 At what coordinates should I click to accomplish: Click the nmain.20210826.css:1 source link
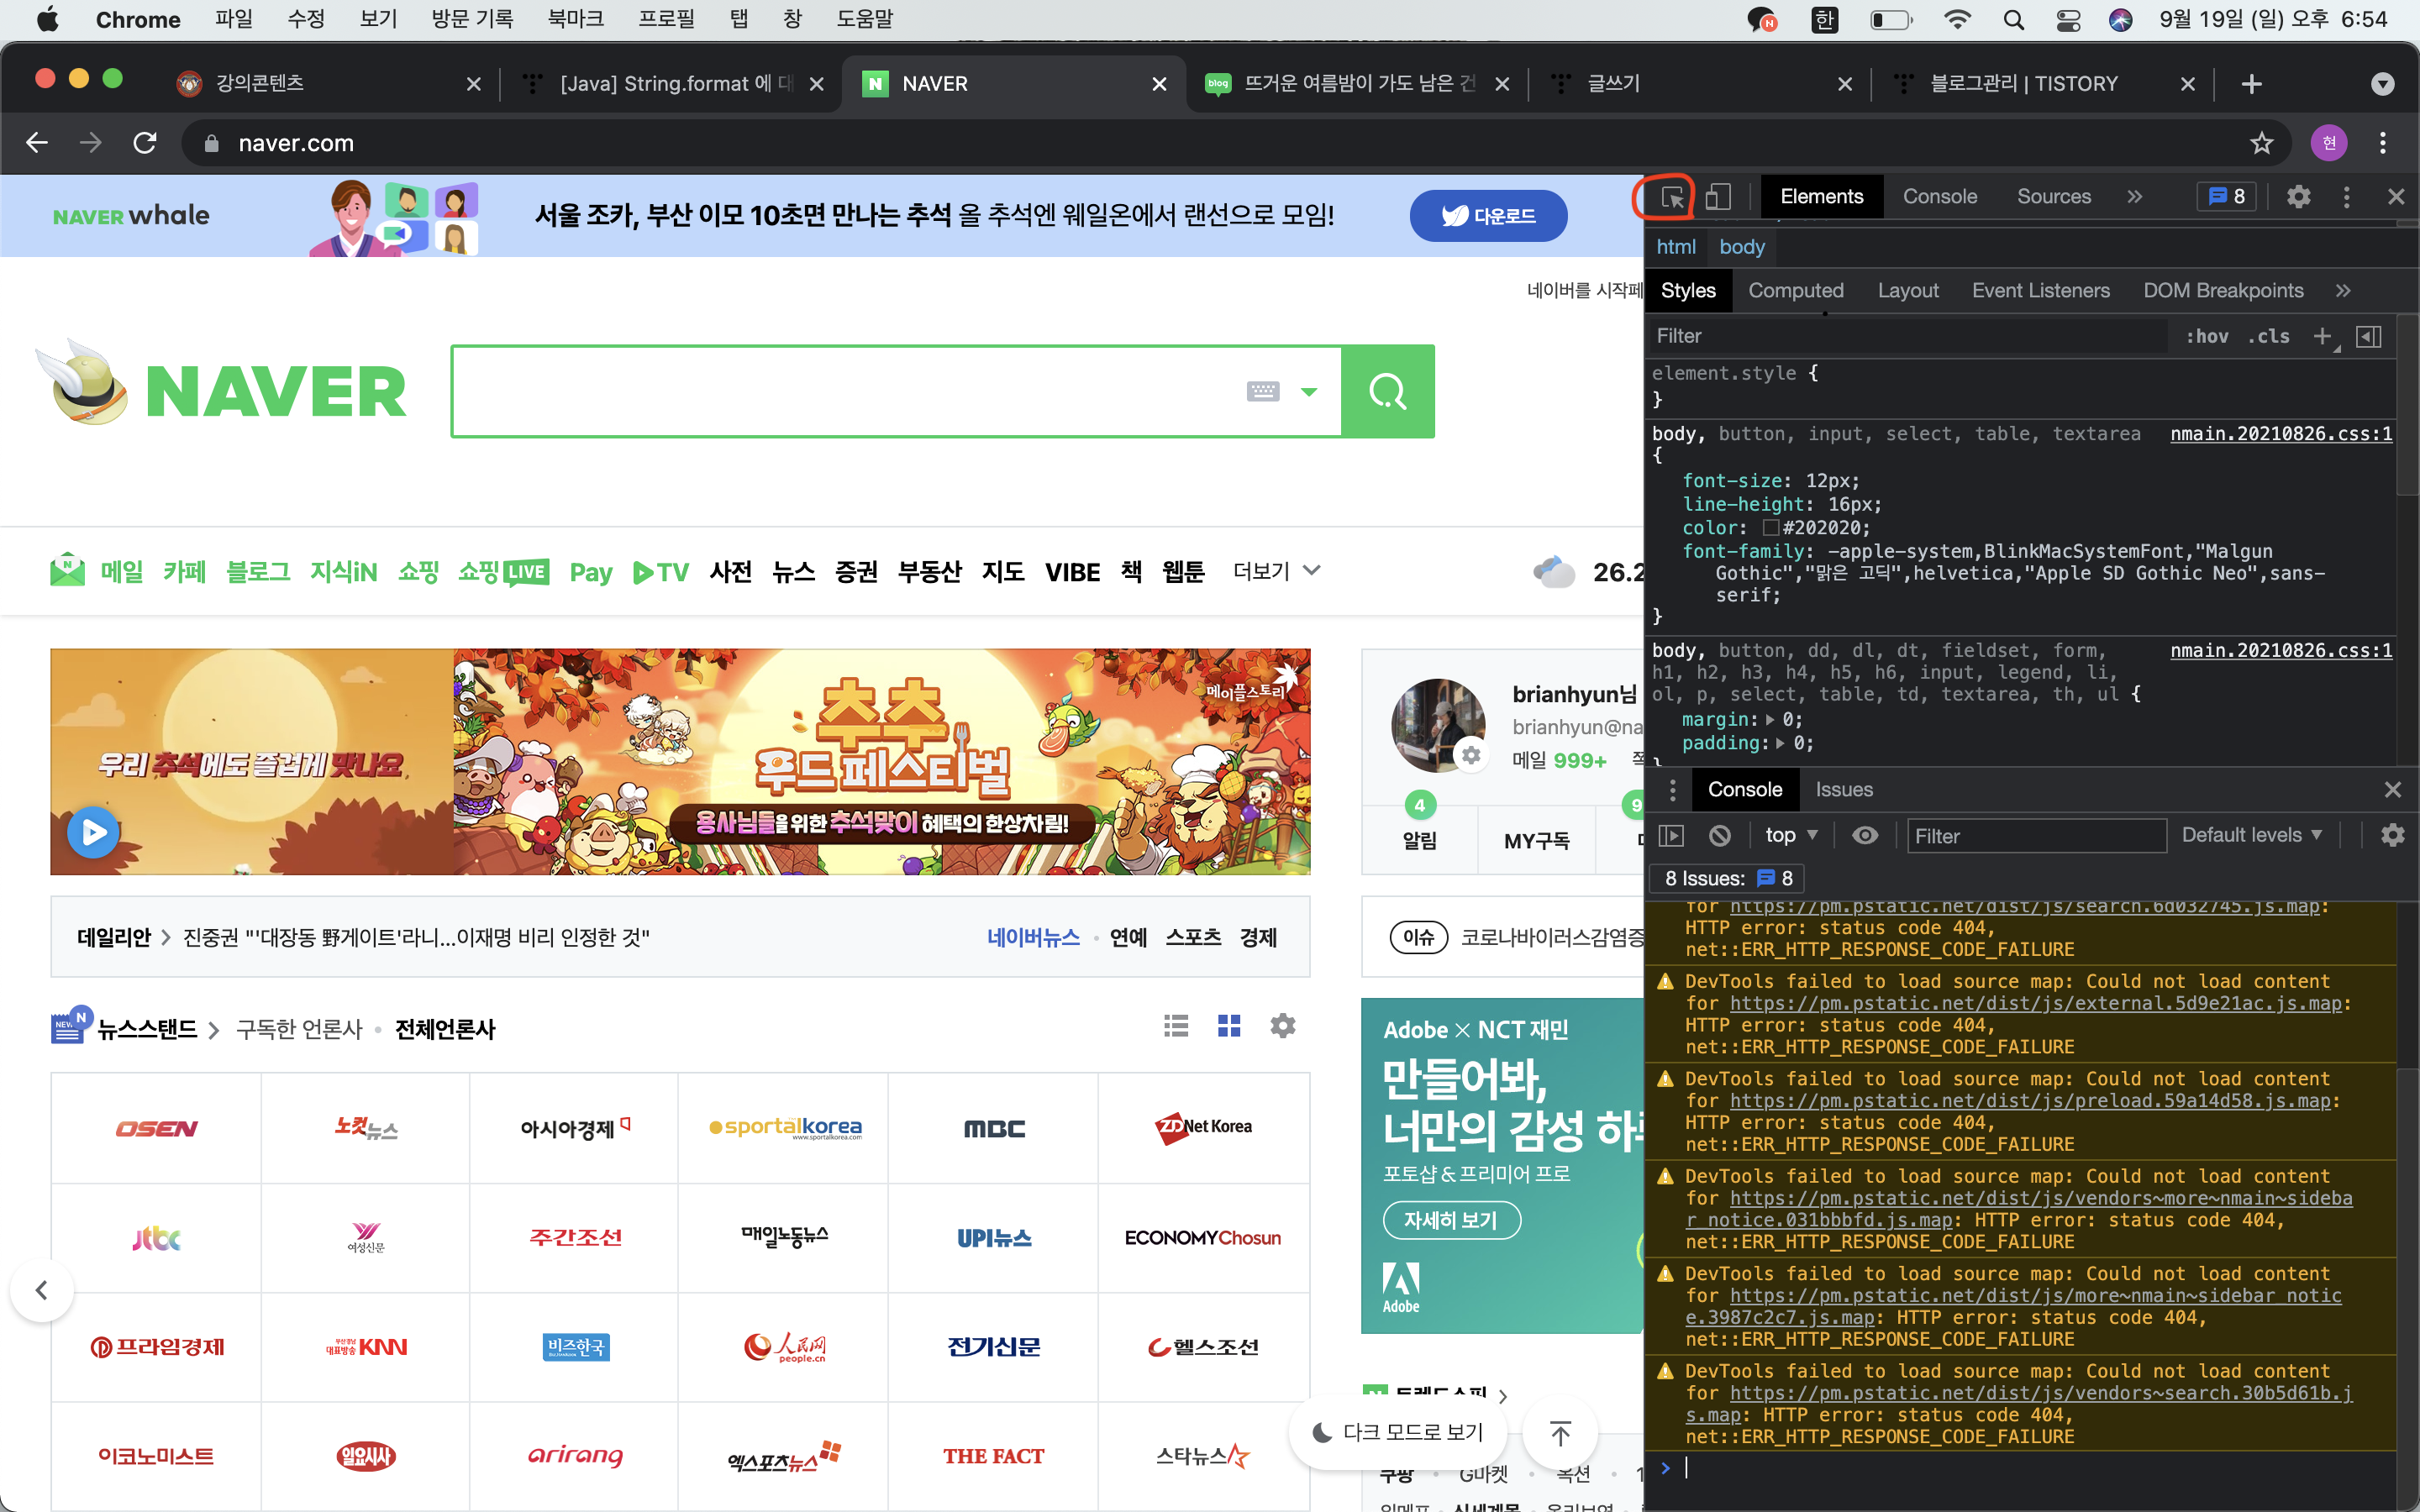(2280, 434)
